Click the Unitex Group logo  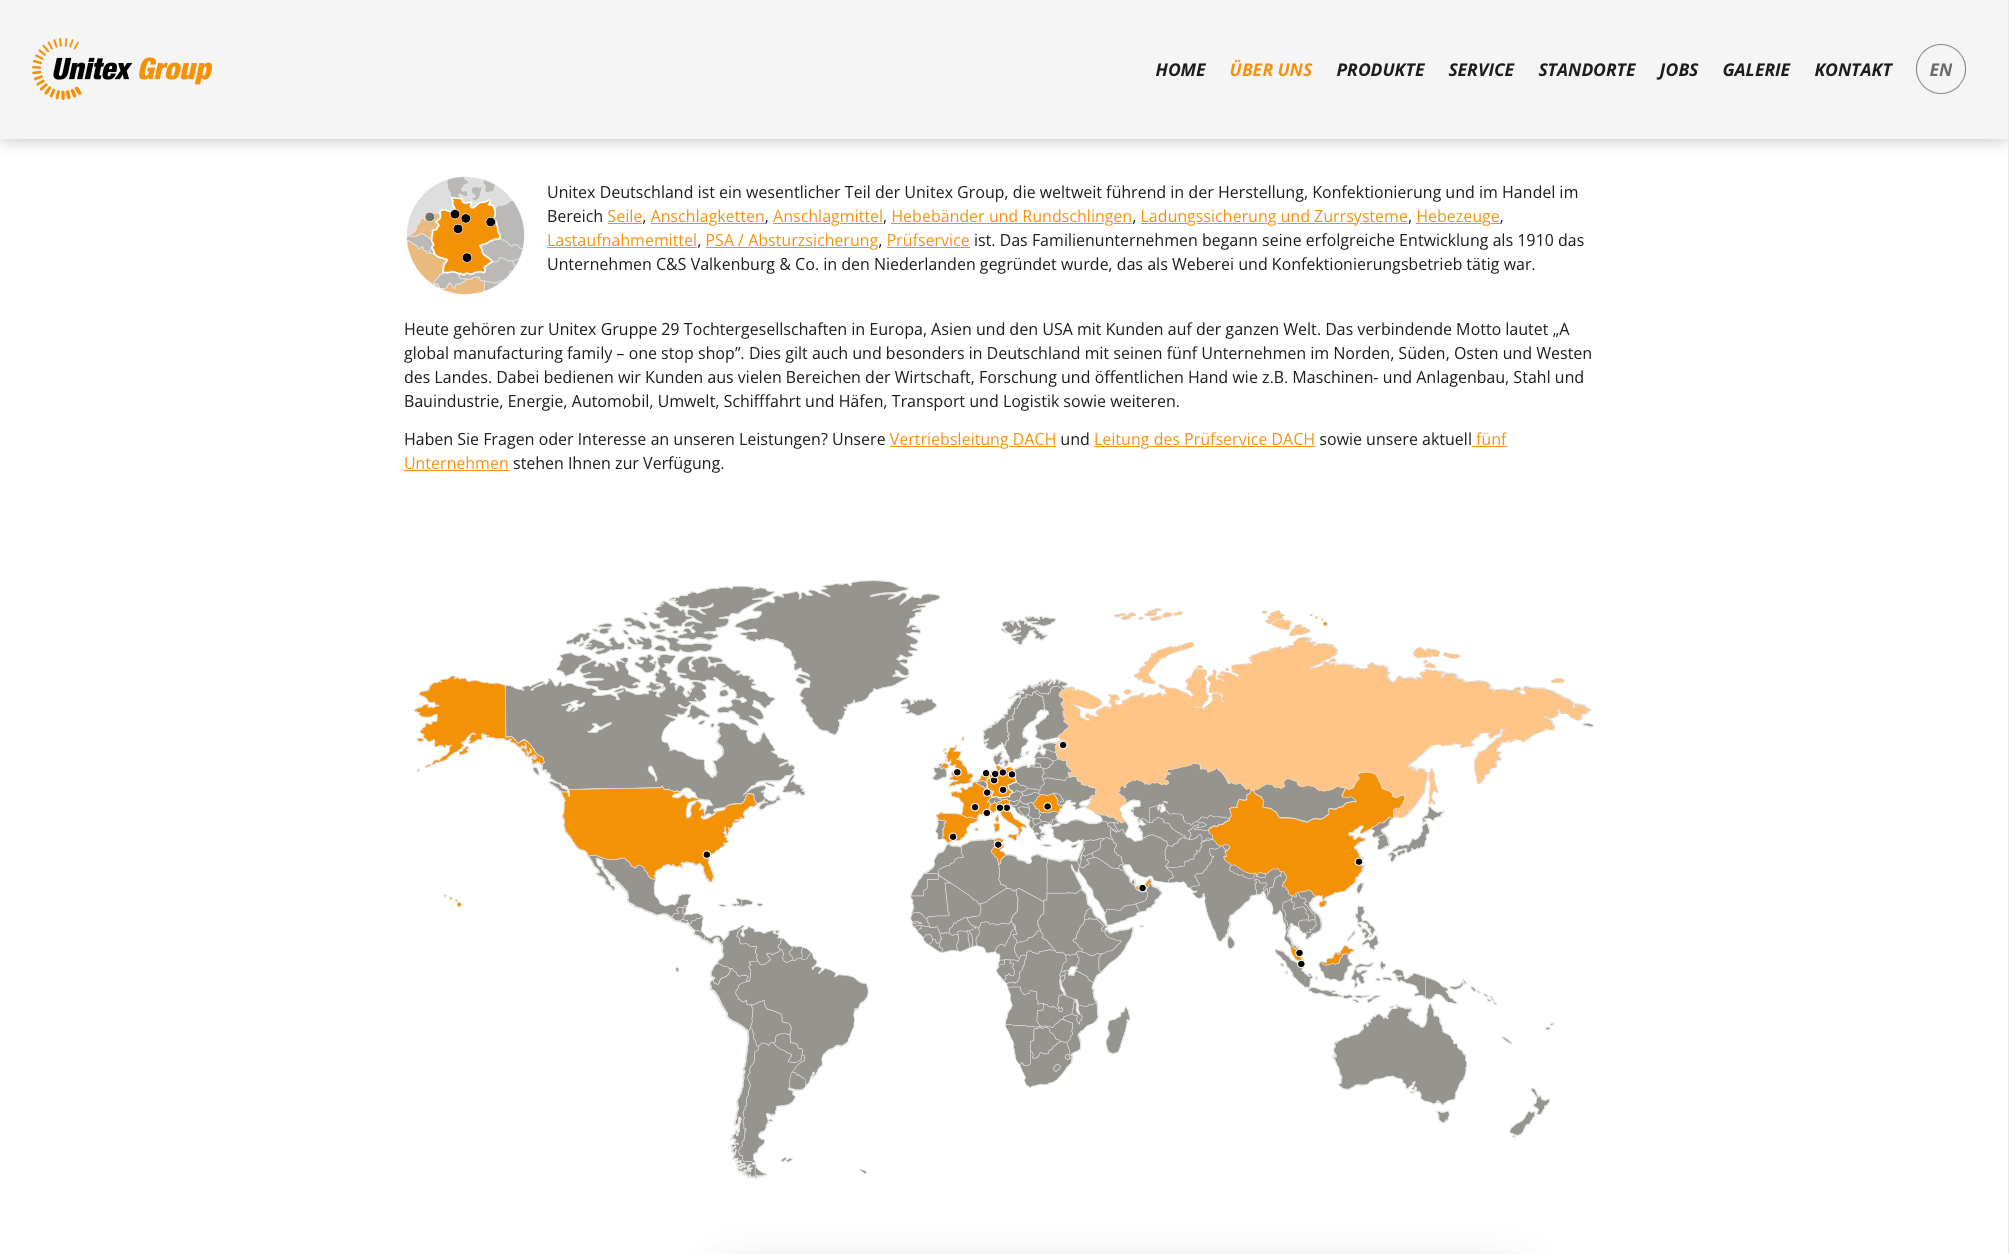click(122, 69)
